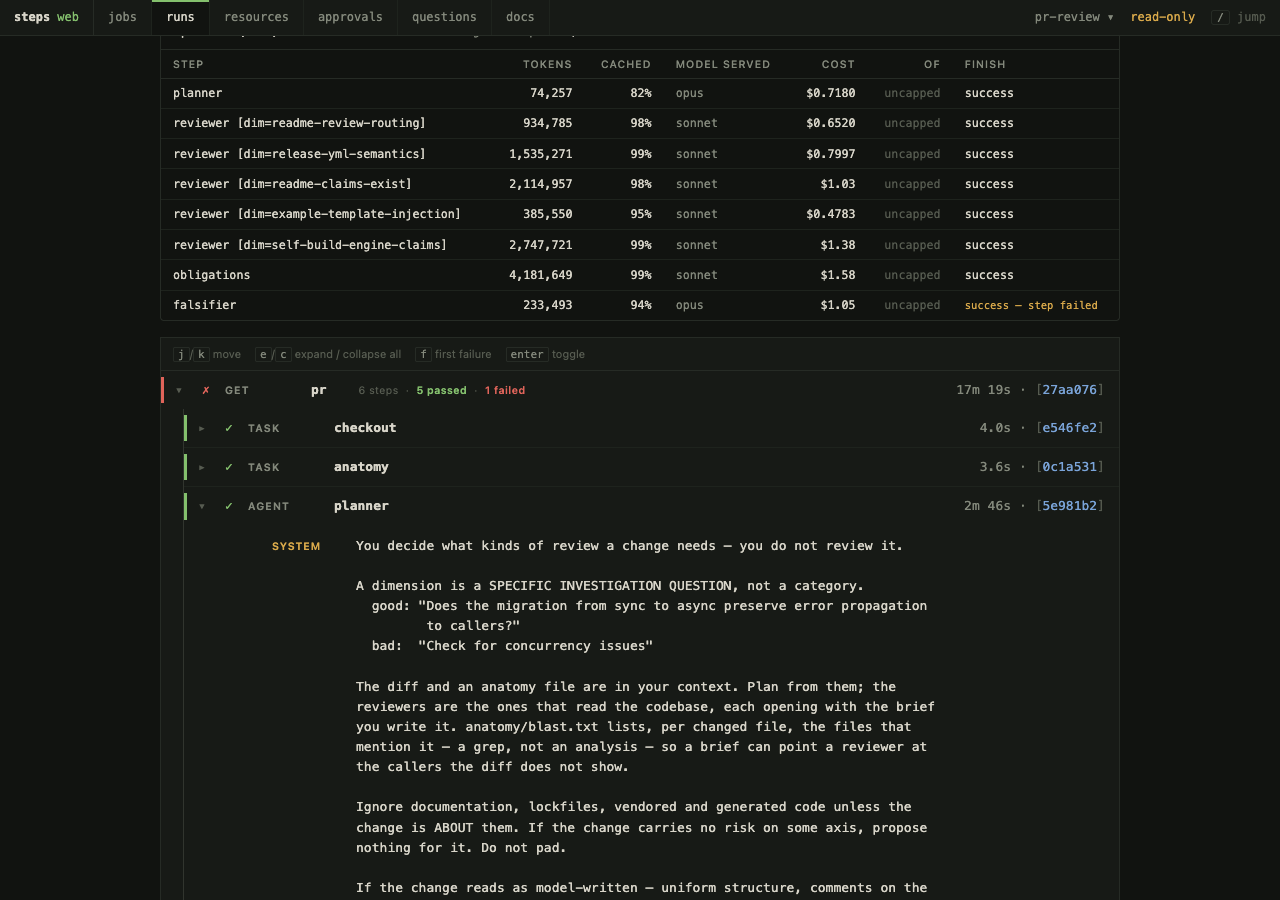This screenshot has width=1280, height=900.
Task: Select the runs tab
Action: [180, 17]
